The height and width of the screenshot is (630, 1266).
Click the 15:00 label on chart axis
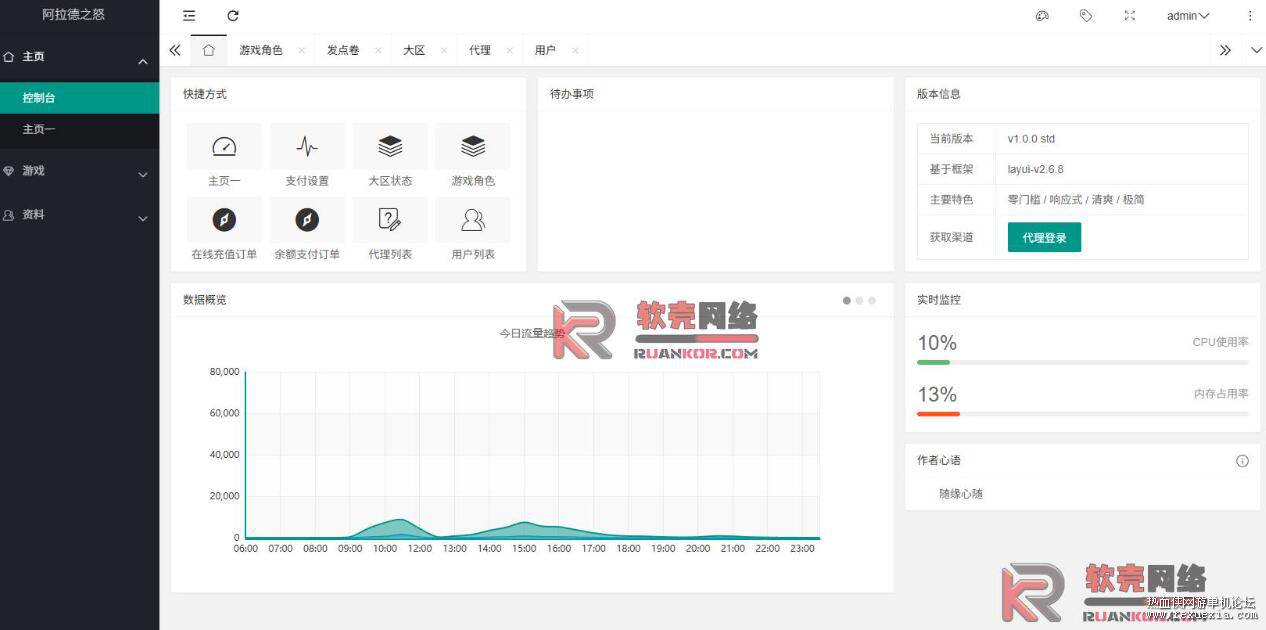coord(524,549)
